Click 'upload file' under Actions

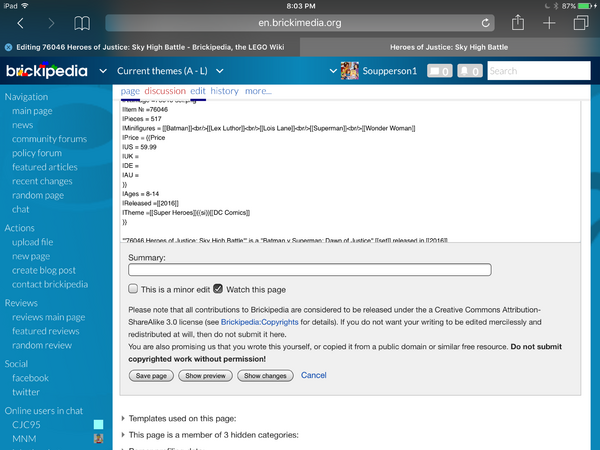[33, 242]
